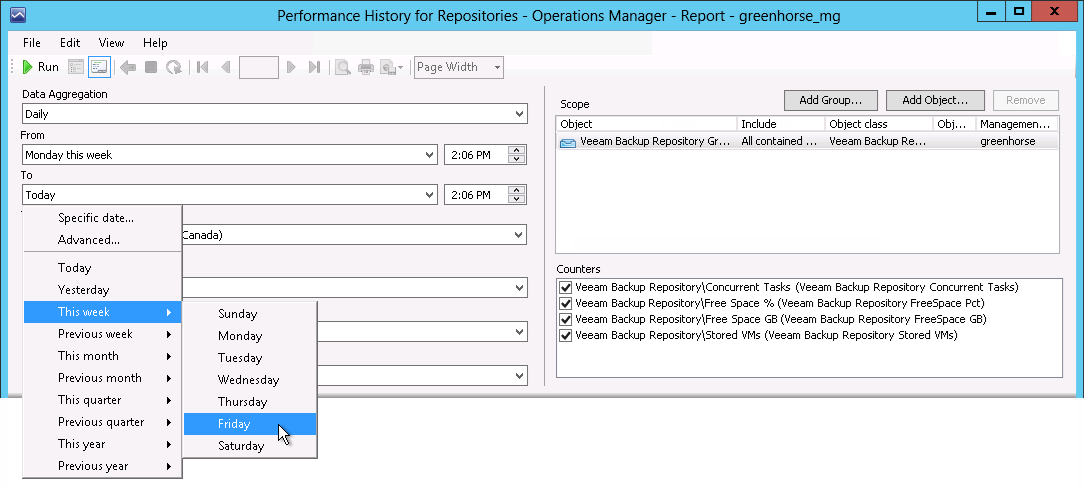Click the Object class column header
Screen dimensions: 1084x486
pyautogui.click(x=878, y=124)
